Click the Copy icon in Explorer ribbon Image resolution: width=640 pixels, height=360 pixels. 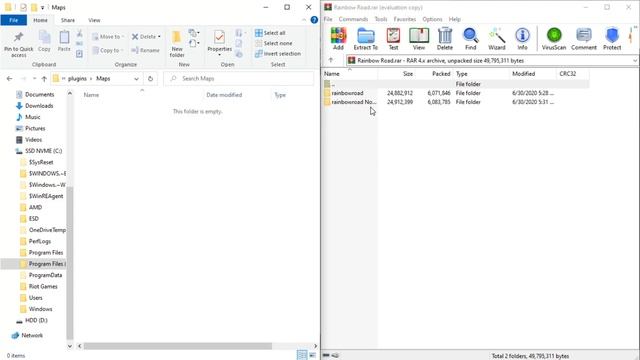pos(44,41)
